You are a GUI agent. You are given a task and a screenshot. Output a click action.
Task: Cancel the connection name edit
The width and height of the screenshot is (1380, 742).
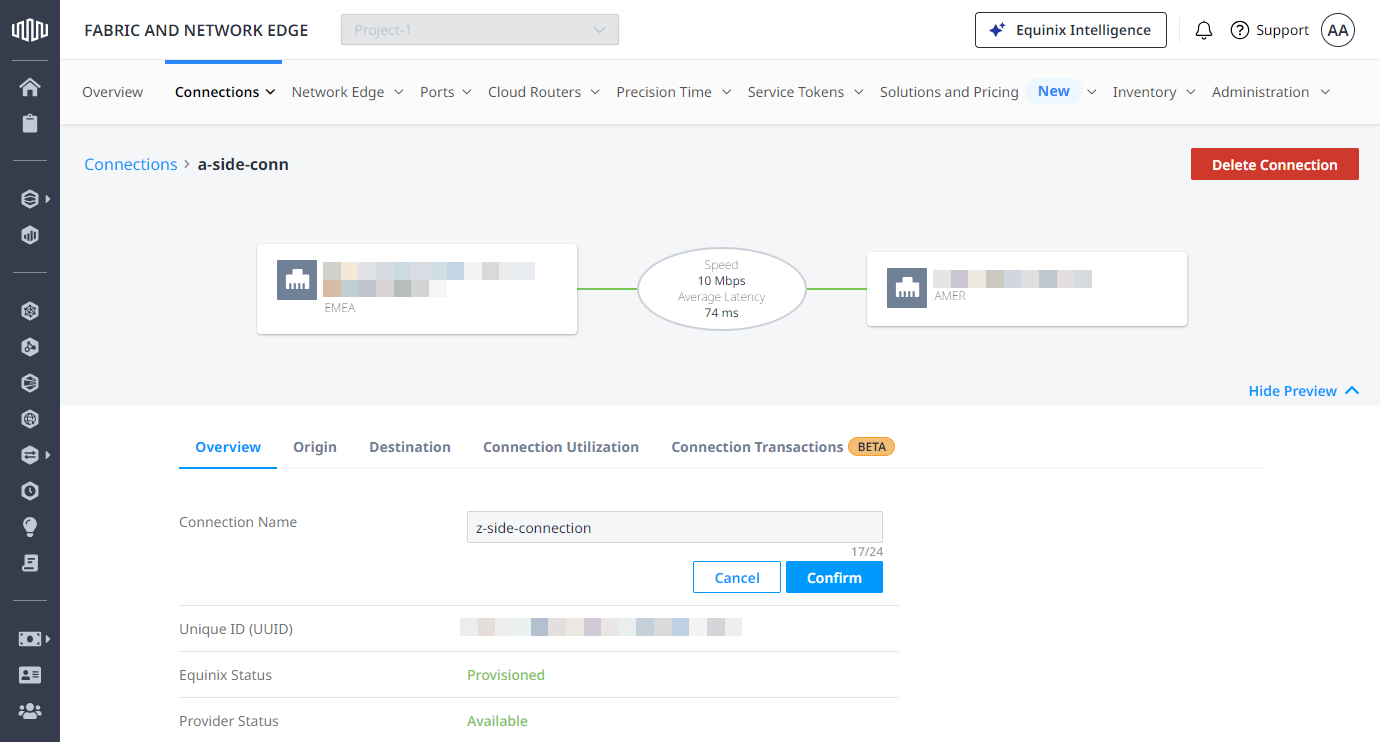pyautogui.click(x=737, y=577)
